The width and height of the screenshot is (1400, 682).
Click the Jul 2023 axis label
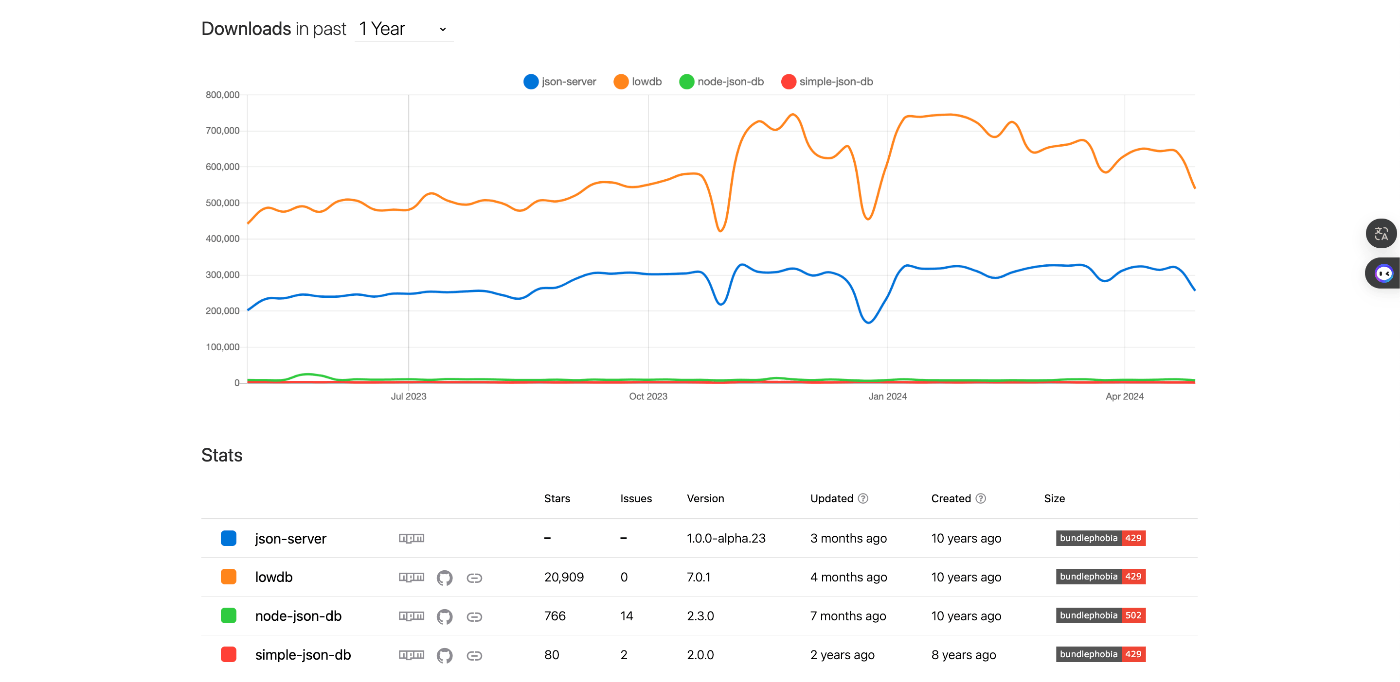(408, 397)
